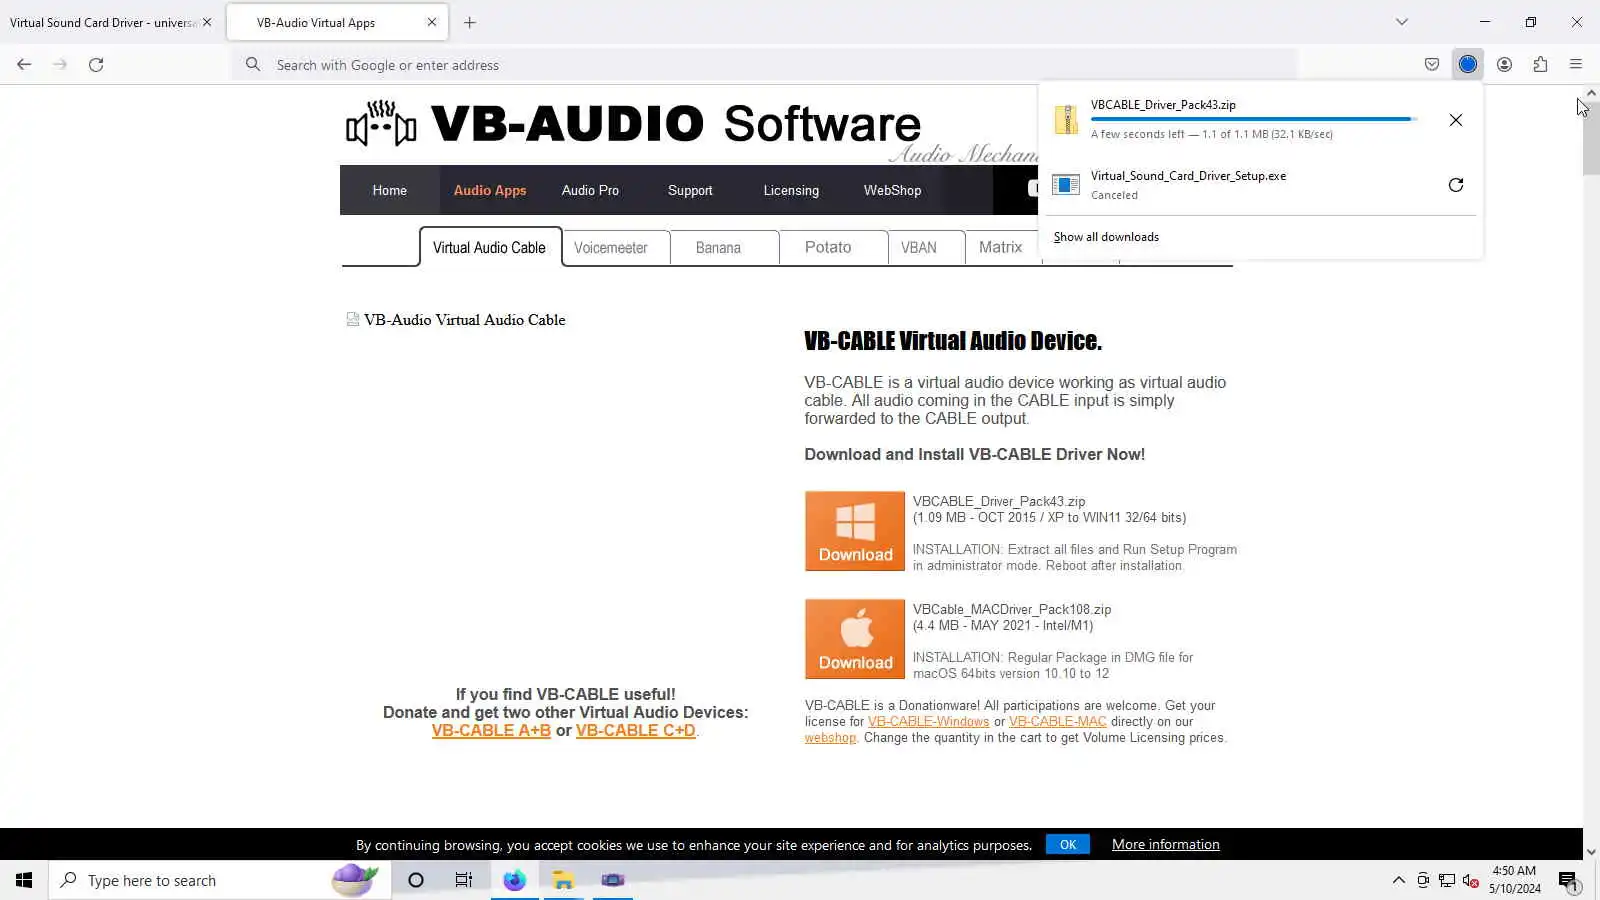1600x900 pixels.
Task: Open the notification center icon
Action: tap(1568, 881)
